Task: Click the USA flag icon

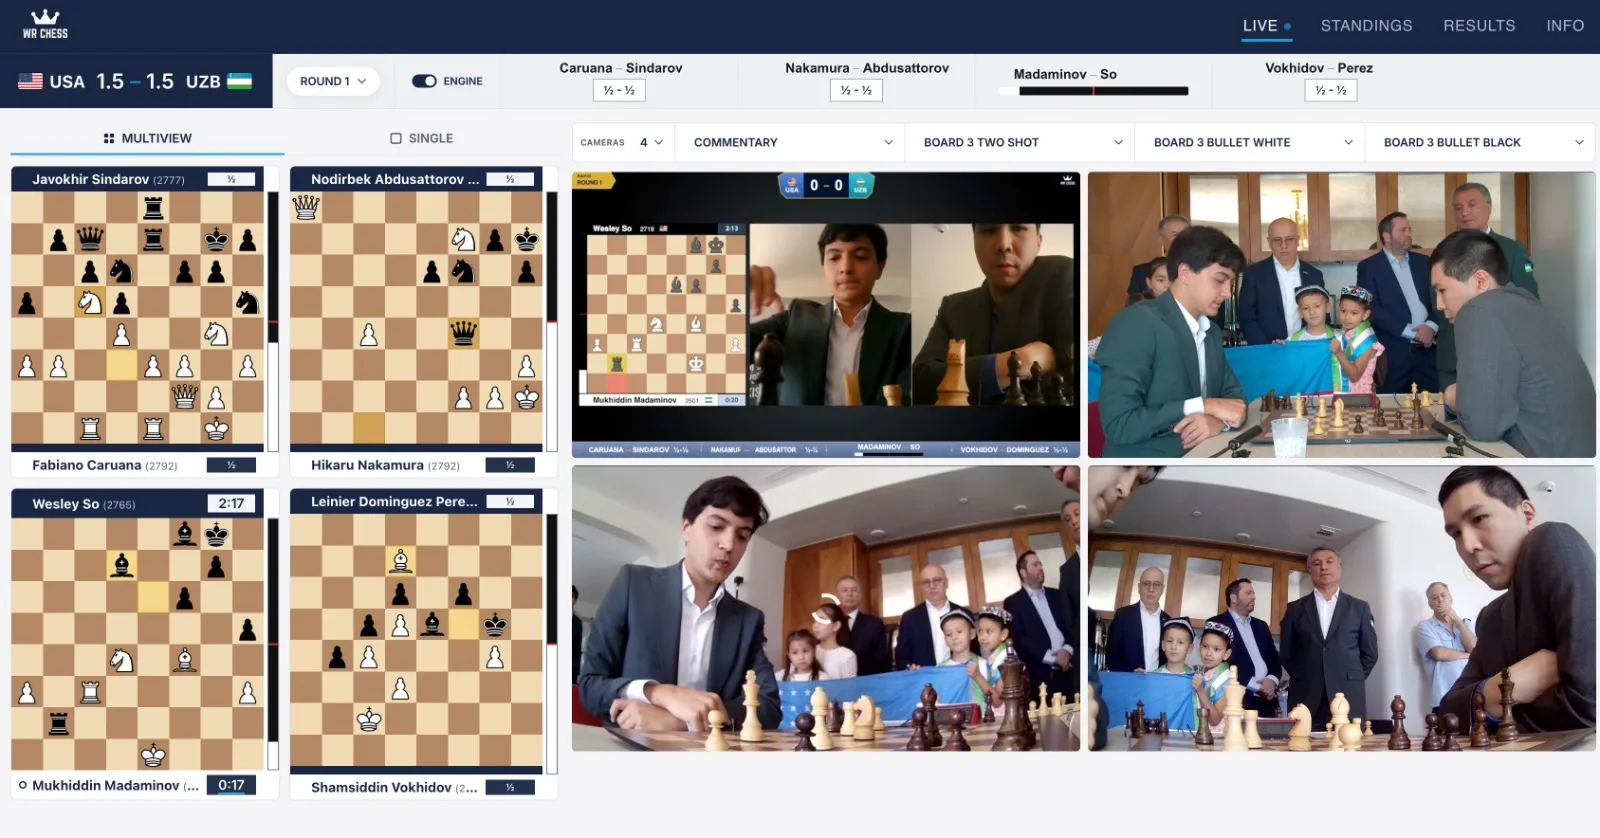Action: coord(30,81)
